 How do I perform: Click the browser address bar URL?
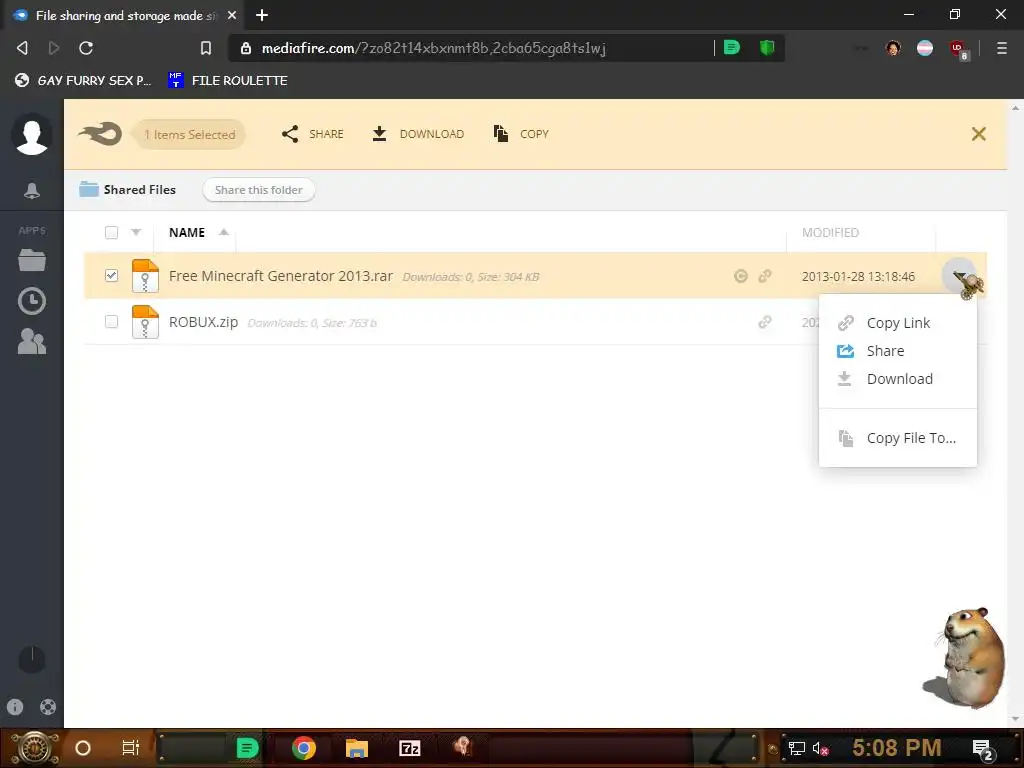[x=434, y=48]
